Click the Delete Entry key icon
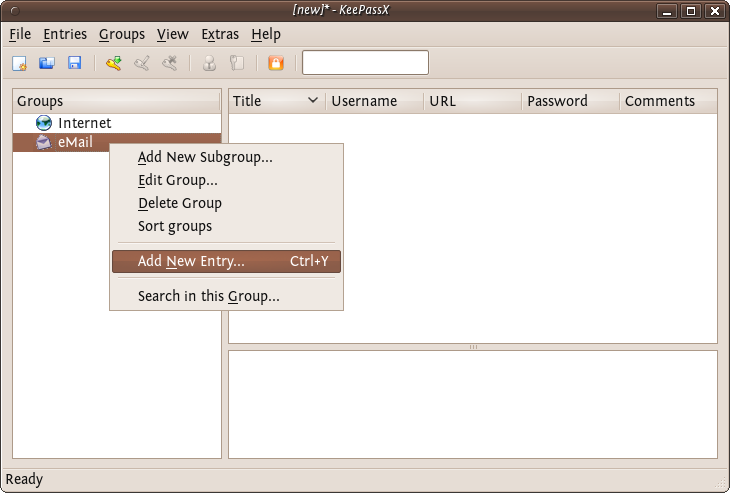Viewport: 730px width, 493px height. [170, 63]
